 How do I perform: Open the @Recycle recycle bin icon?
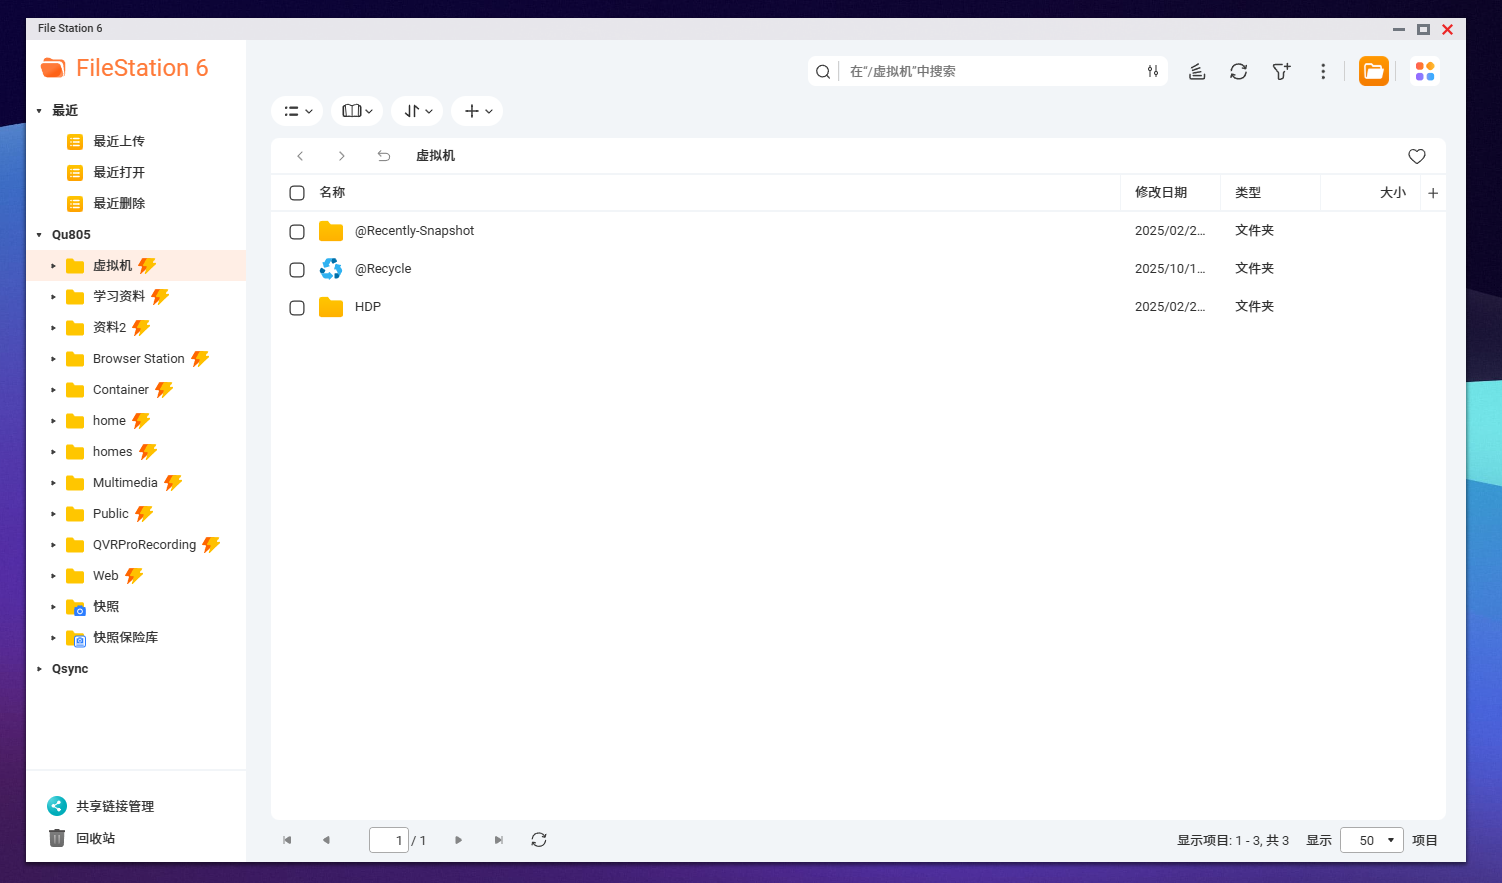tap(331, 269)
